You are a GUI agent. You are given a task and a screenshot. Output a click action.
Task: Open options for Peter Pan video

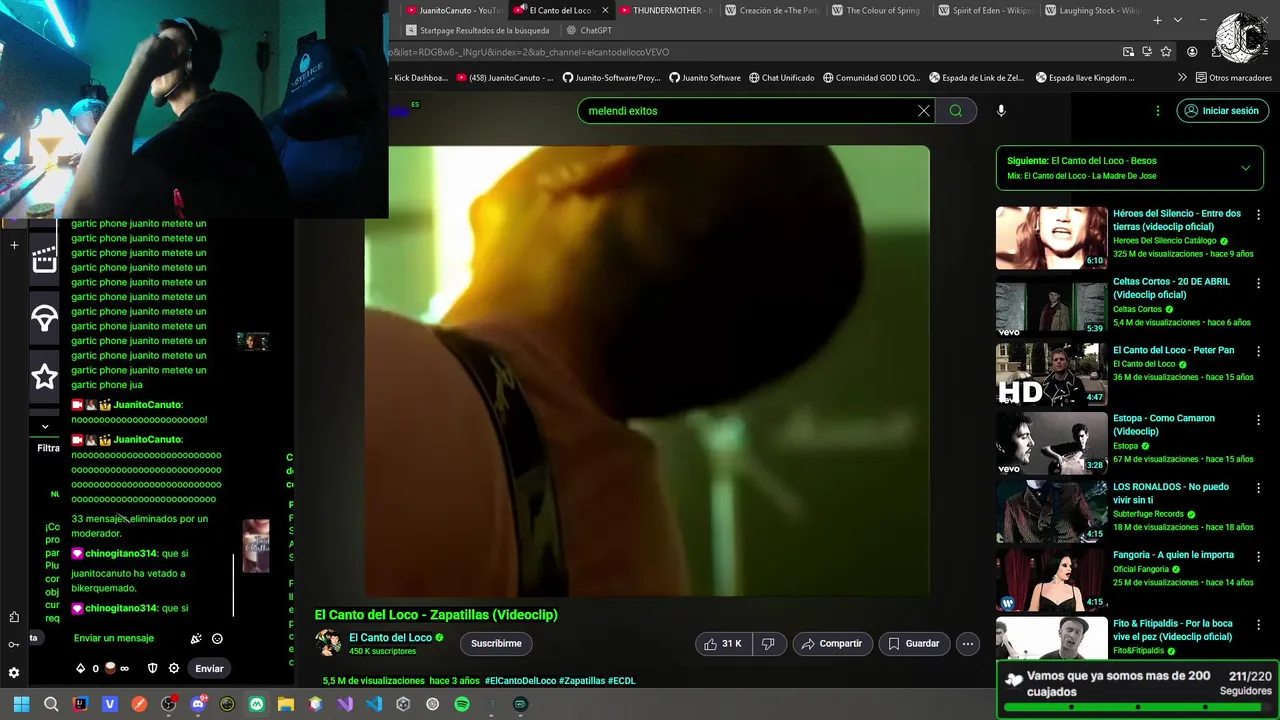(1258, 351)
